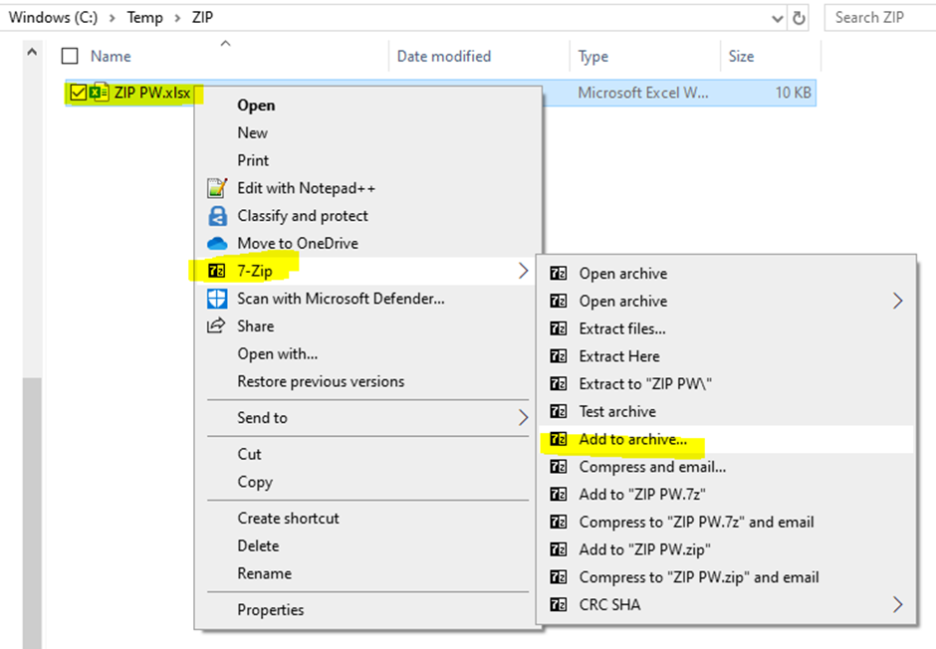Click the refresh icon in address bar

(799, 18)
